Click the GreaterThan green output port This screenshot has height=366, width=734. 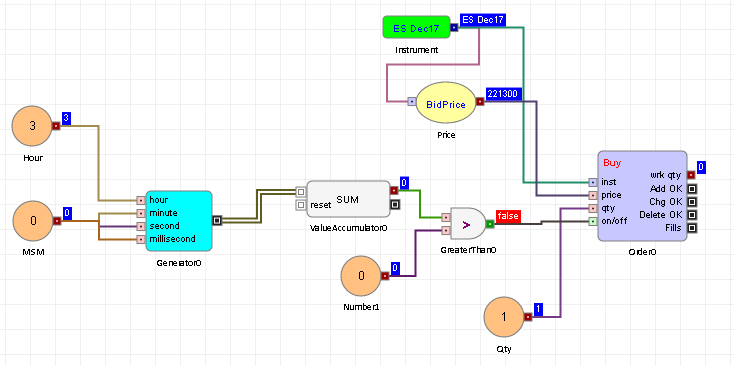[x=490, y=224]
